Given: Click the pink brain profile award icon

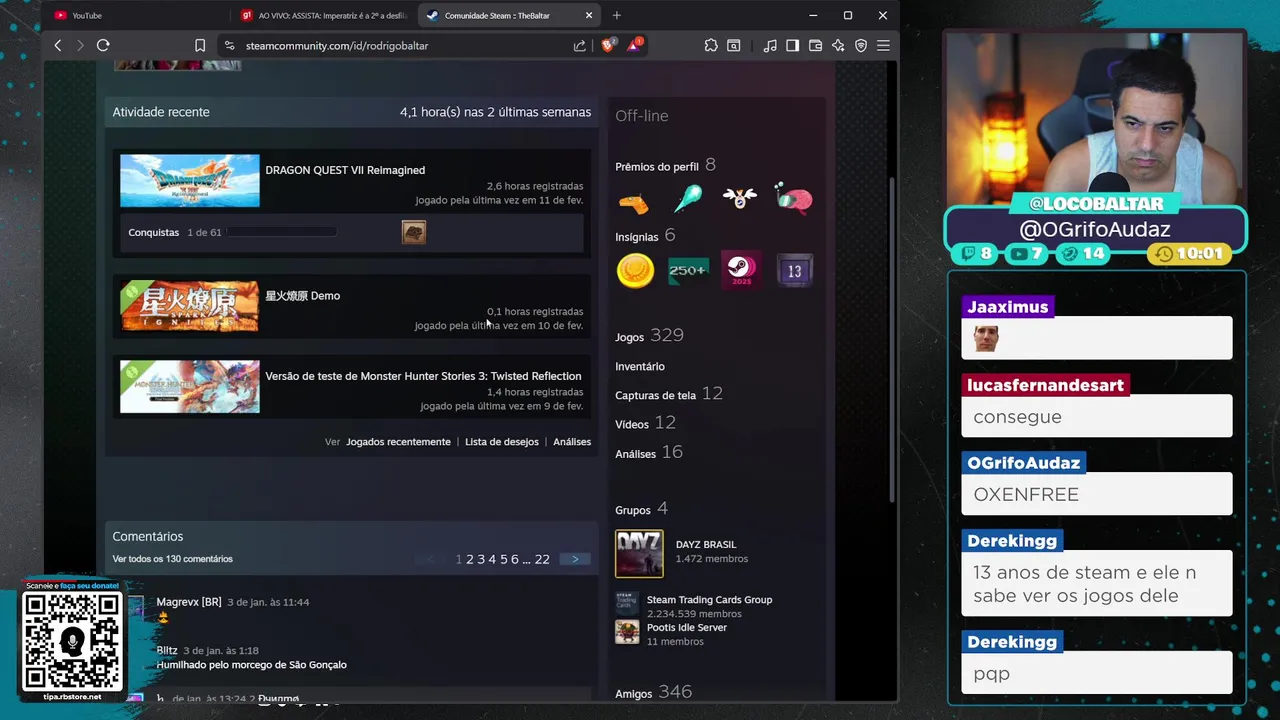Looking at the screenshot, I should pos(793,198).
